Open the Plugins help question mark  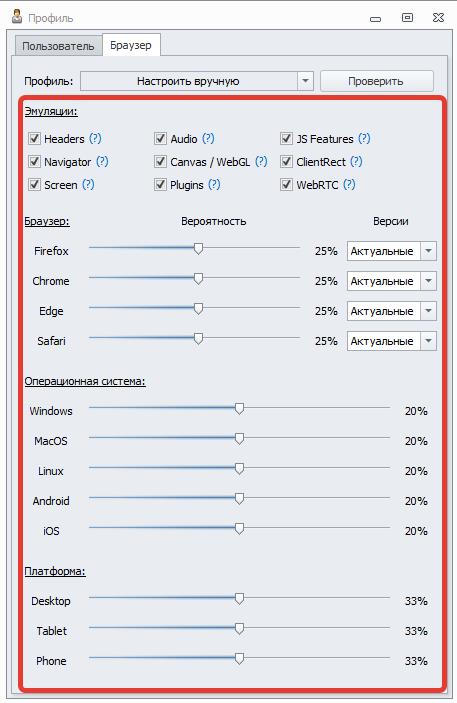[214, 185]
